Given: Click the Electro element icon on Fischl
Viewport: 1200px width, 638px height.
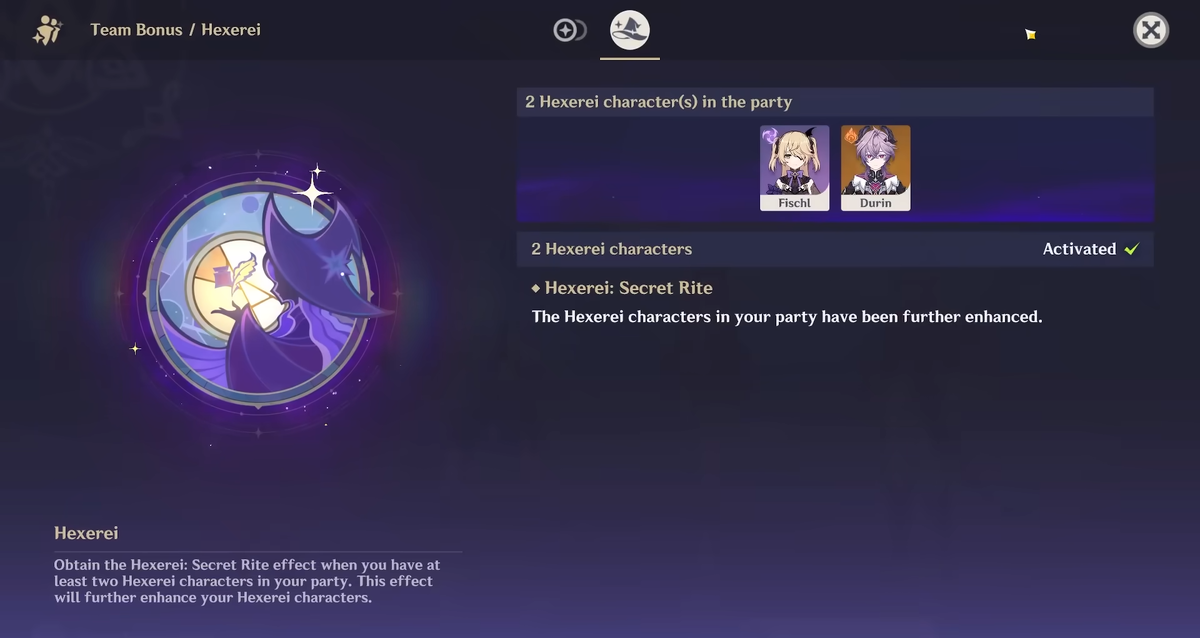Looking at the screenshot, I should tap(770, 135).
